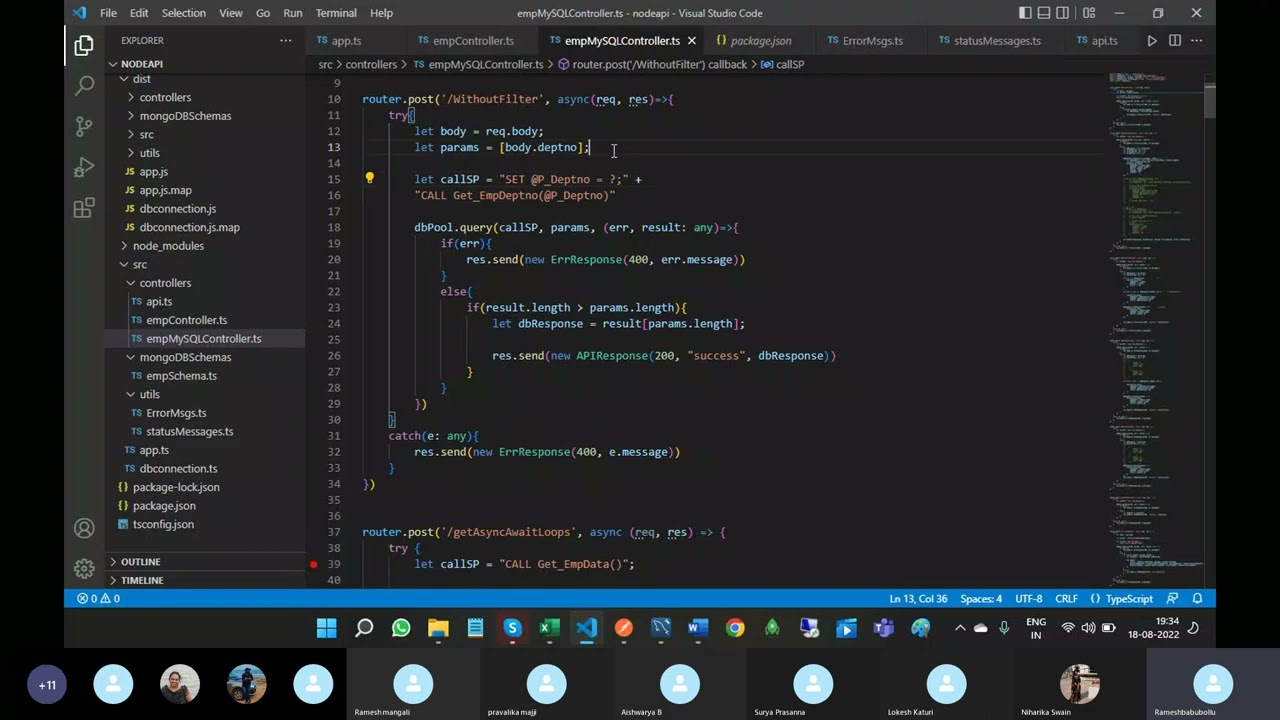Click the lightbulb code action on line 15
This screenshot has width=1280, height=720.
coord(369,179)
